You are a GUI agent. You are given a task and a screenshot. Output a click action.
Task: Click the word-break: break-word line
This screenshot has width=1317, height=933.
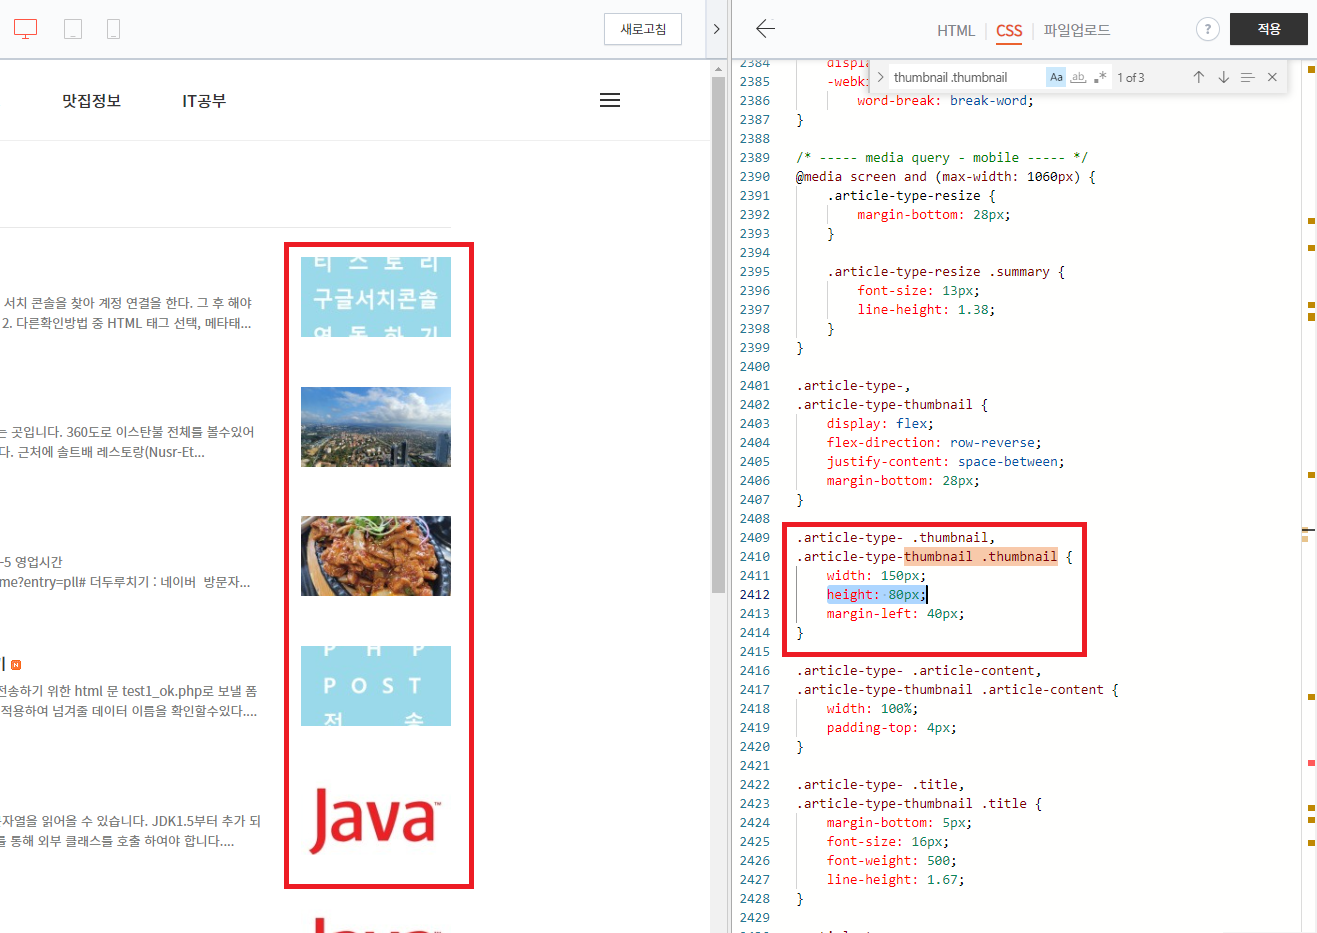945,100
